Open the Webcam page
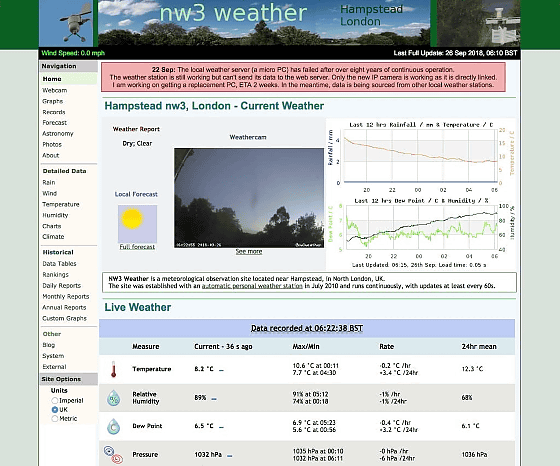The height and width of the screenshot is (466, 560). [55, 90]
